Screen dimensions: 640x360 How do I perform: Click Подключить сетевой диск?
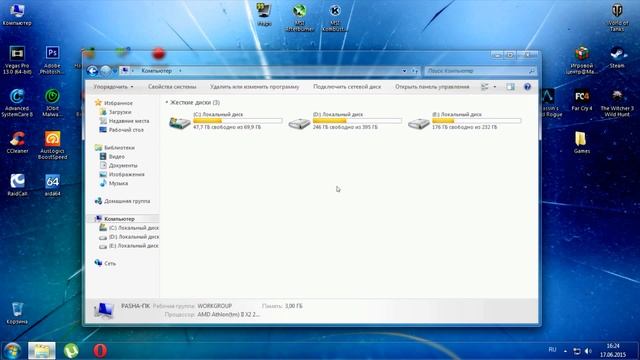[x=347, y=87]
